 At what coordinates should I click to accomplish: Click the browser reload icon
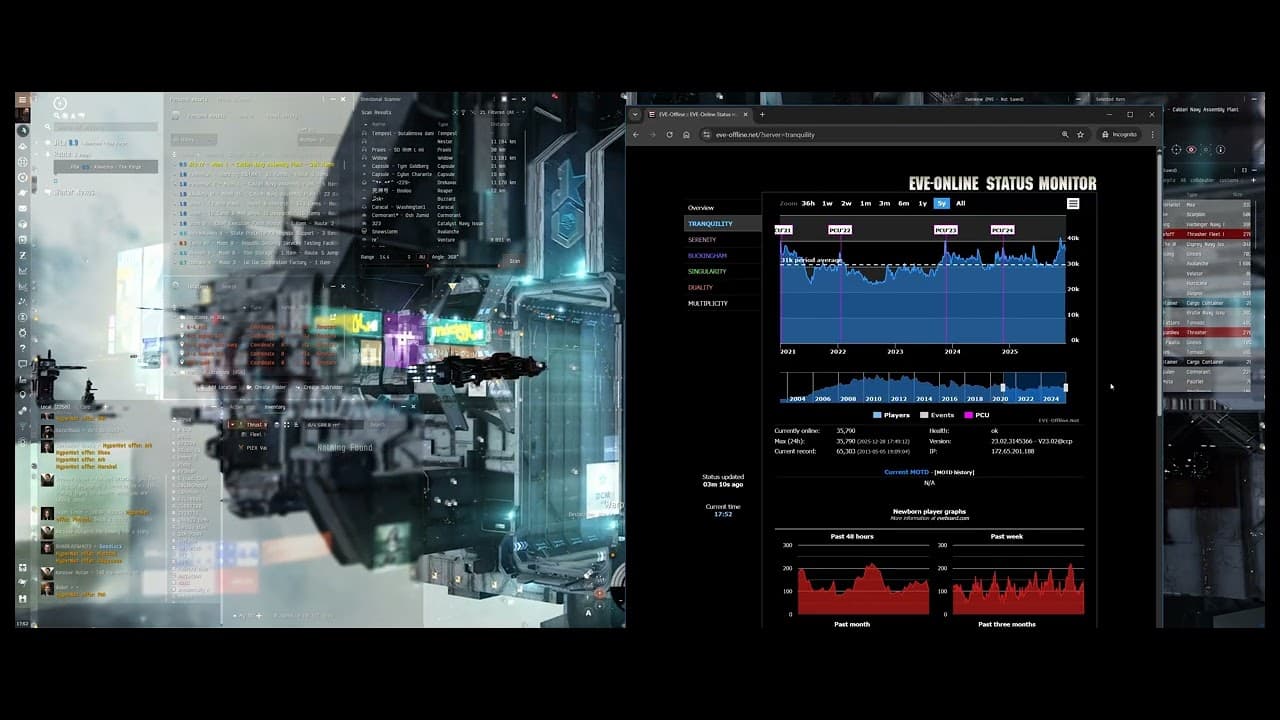pos(669,134)
